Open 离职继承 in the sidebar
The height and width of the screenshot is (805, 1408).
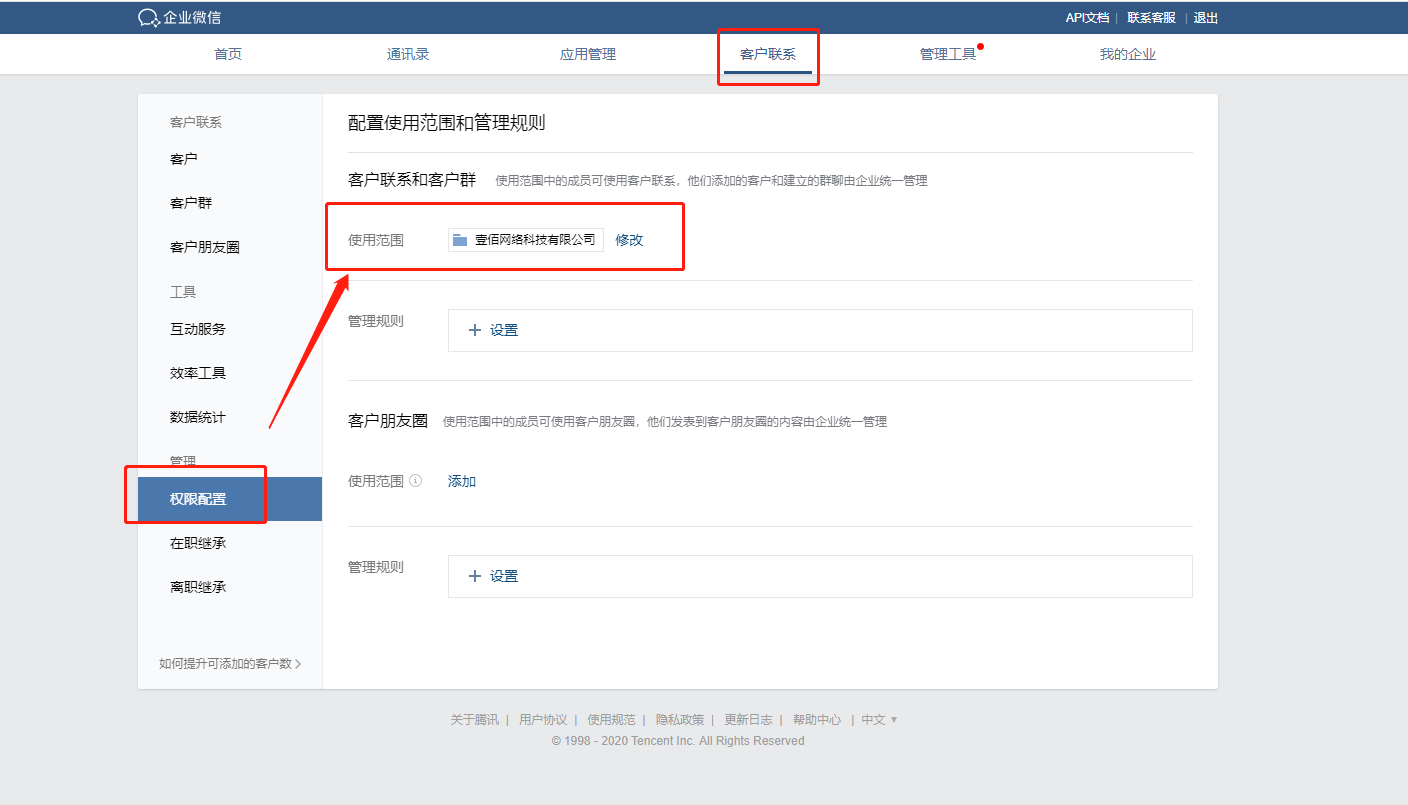tap(198, 587)
